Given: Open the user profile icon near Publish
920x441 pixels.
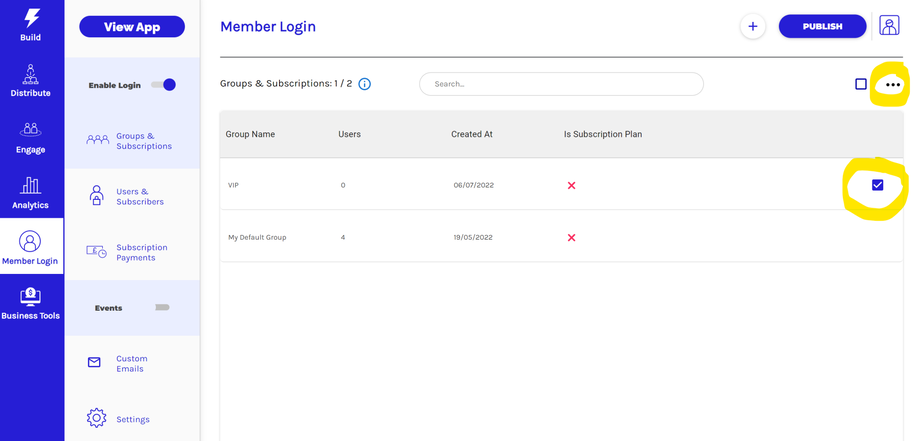Looking at the screenshot, I should pos(889,26).
